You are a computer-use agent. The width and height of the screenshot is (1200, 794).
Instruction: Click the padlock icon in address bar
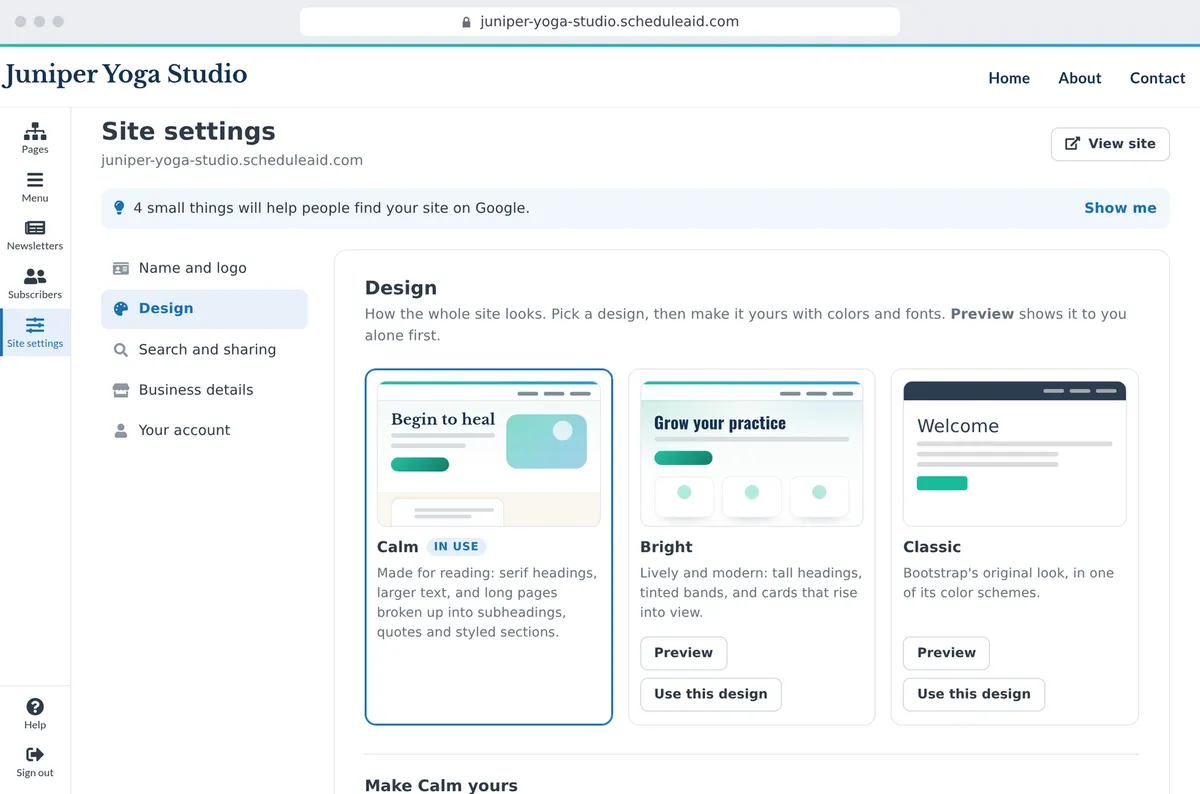pyautogui.click(x=466, y=22)
